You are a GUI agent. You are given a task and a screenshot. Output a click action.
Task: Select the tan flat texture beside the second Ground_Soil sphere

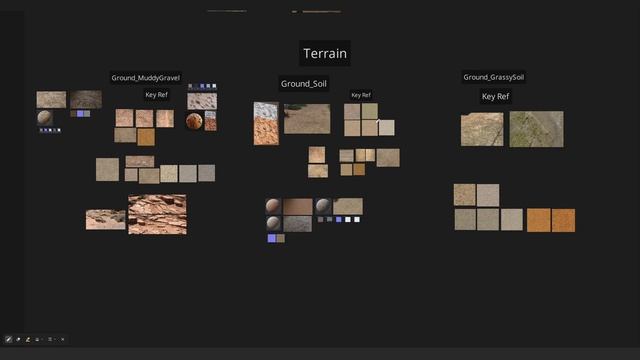coord(348,206)
